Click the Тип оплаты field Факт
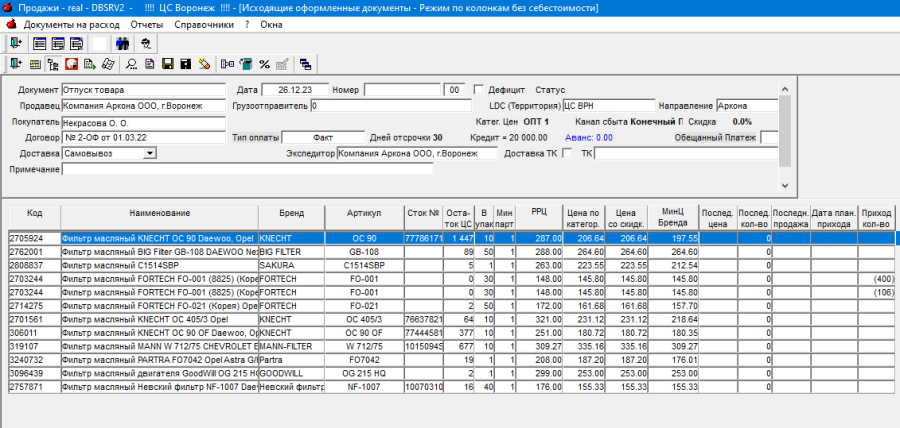900x428 pixels. pos(323,138)
